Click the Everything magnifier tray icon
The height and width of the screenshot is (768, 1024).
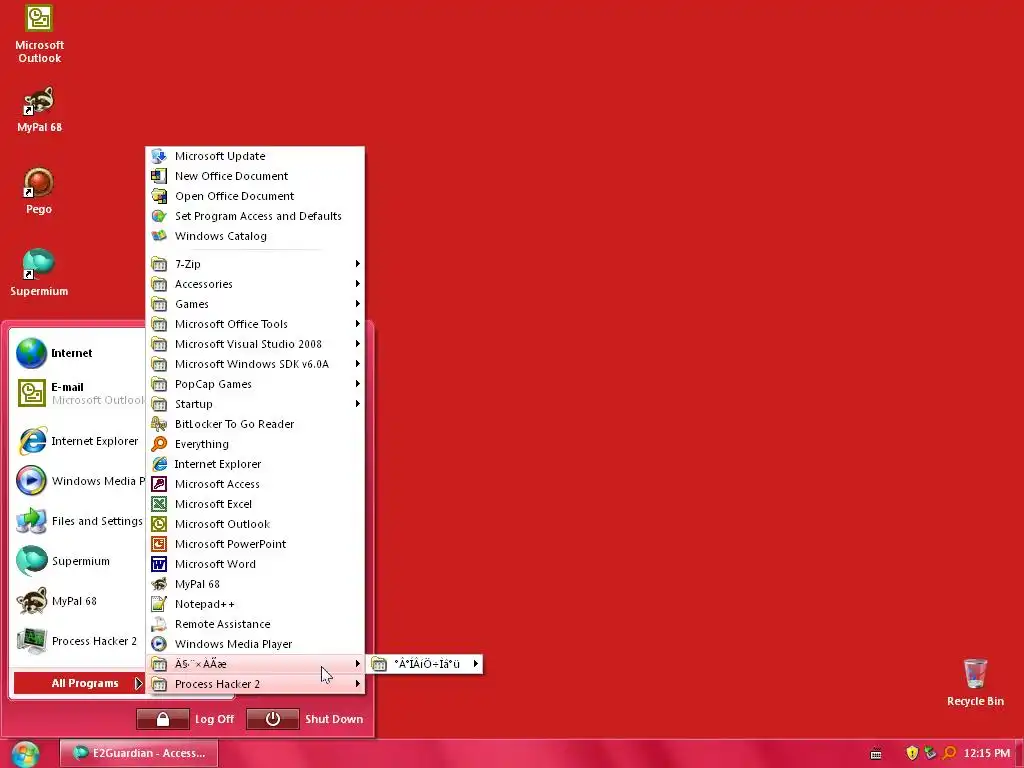pyautogui.click(x=950, y=753)
